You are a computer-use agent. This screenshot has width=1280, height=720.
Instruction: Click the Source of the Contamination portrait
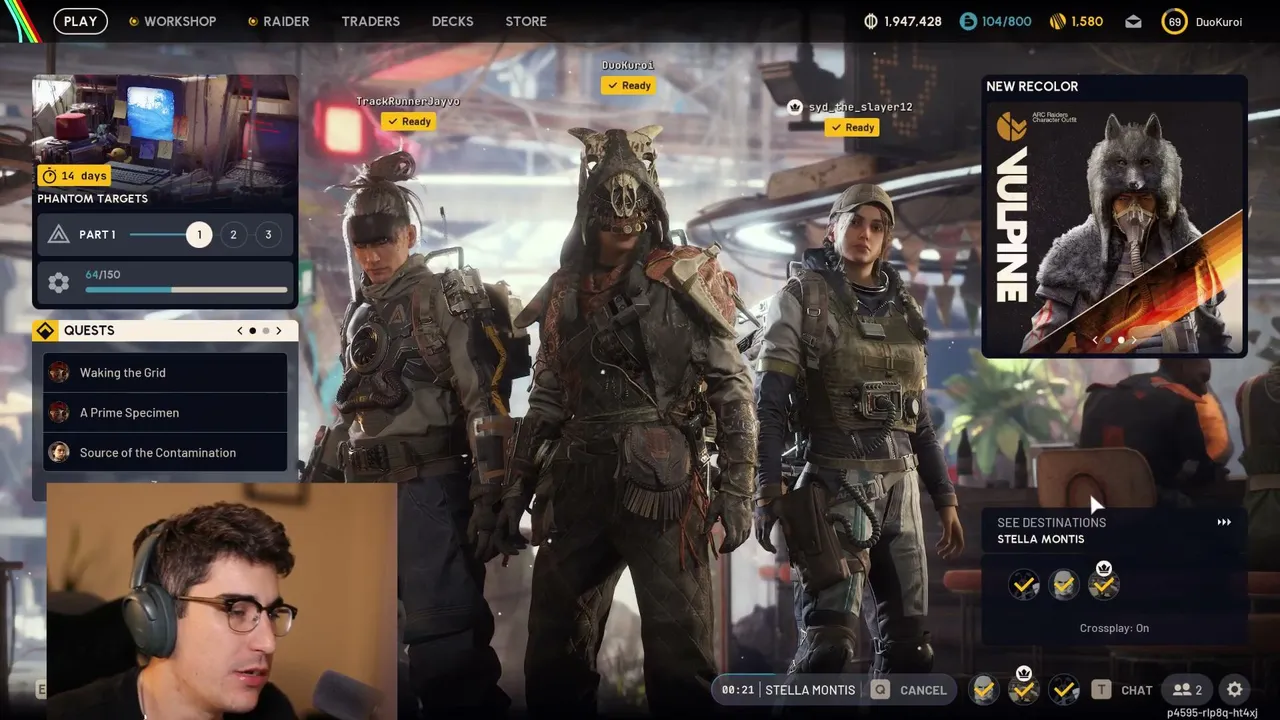[x=59, y=452]
